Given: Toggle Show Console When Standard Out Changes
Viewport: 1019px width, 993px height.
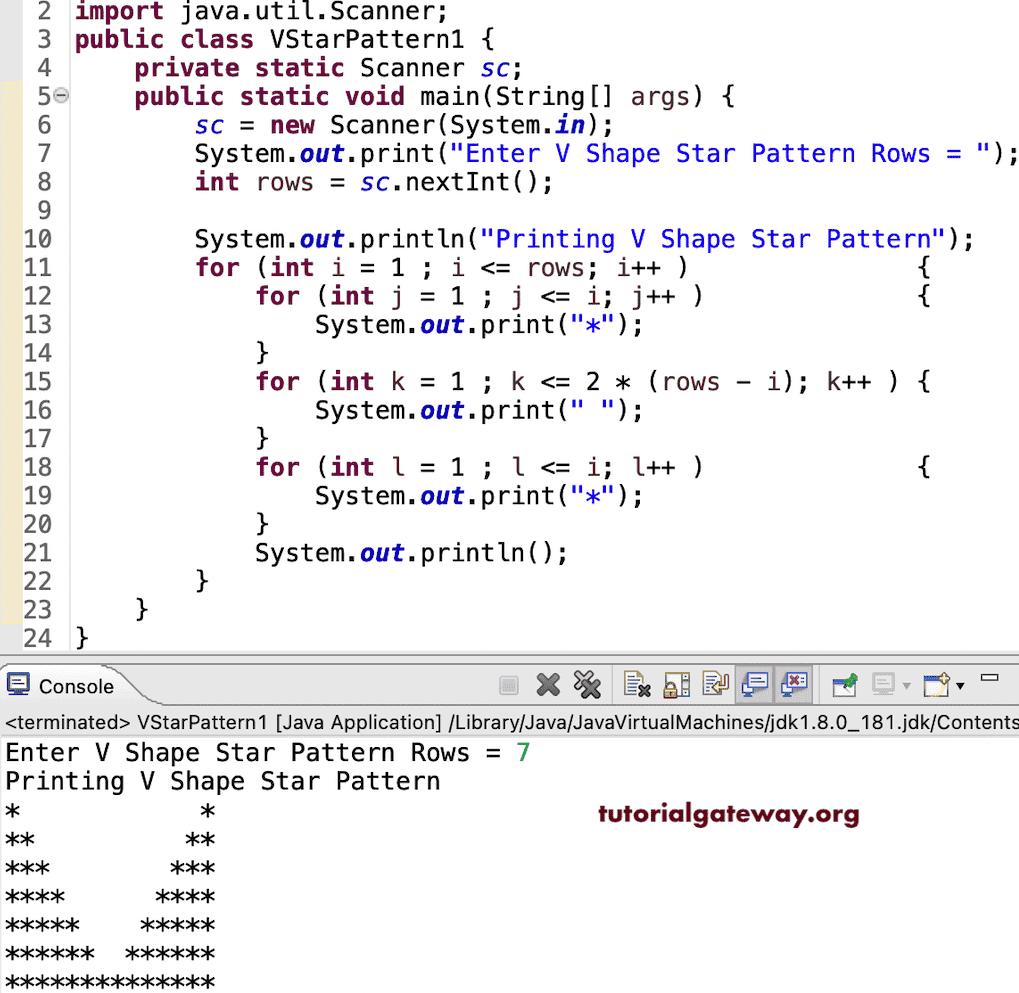Looking at the screenshot, I should [755, 684].
